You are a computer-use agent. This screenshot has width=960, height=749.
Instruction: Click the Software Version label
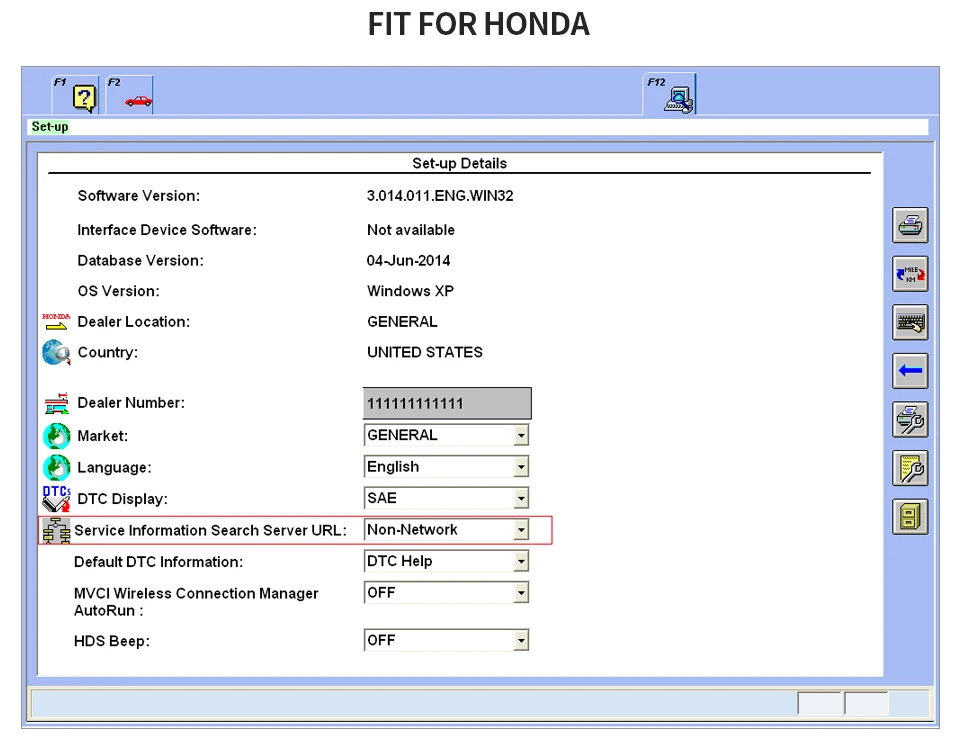138,196
